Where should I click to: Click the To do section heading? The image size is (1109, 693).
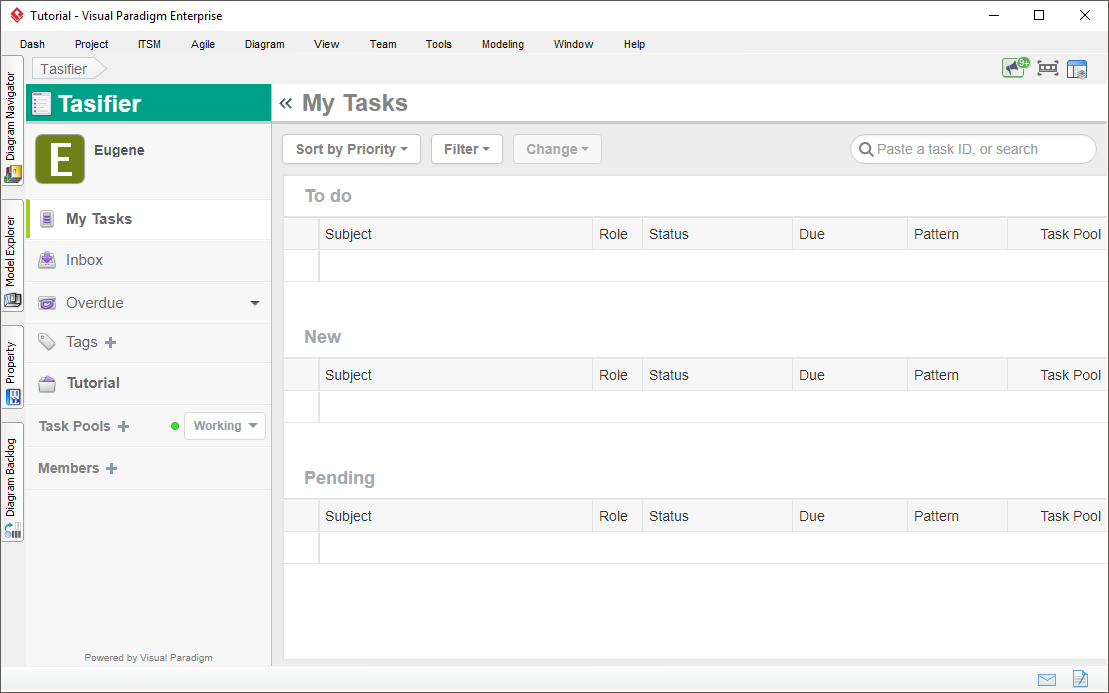click(x=328, y=196)
